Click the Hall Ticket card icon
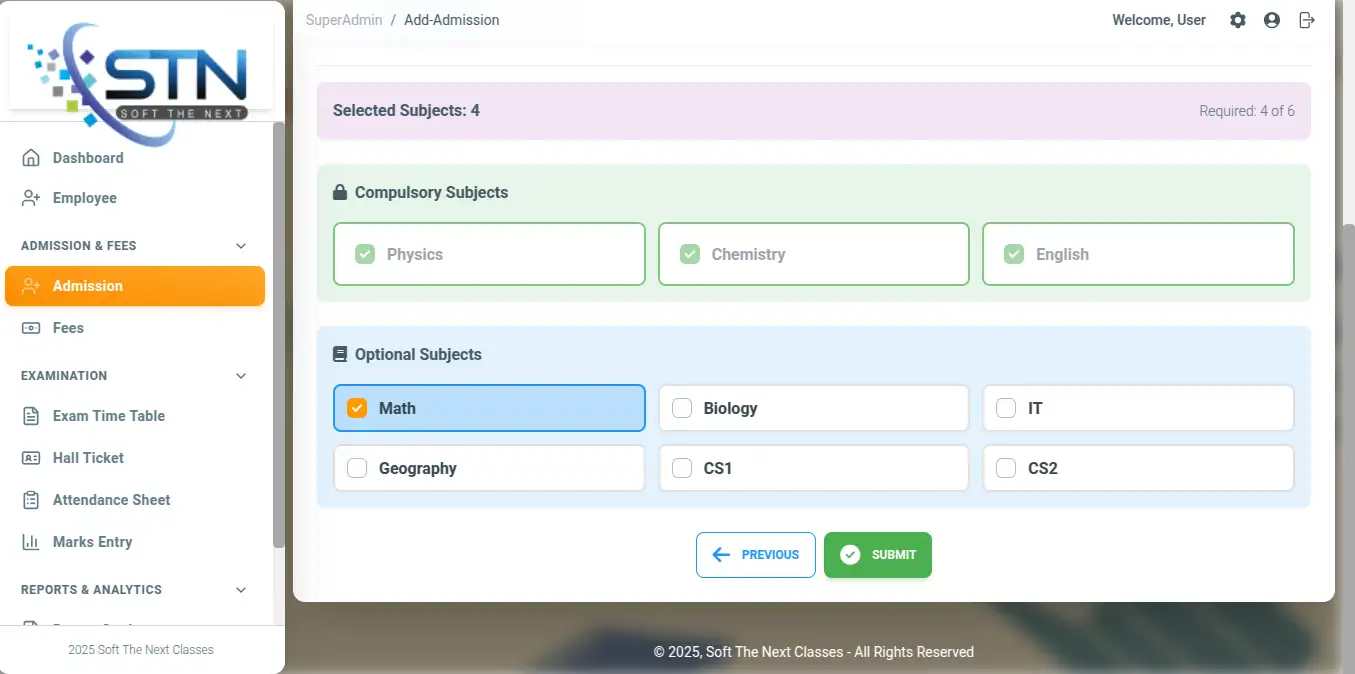 [31, 458]
